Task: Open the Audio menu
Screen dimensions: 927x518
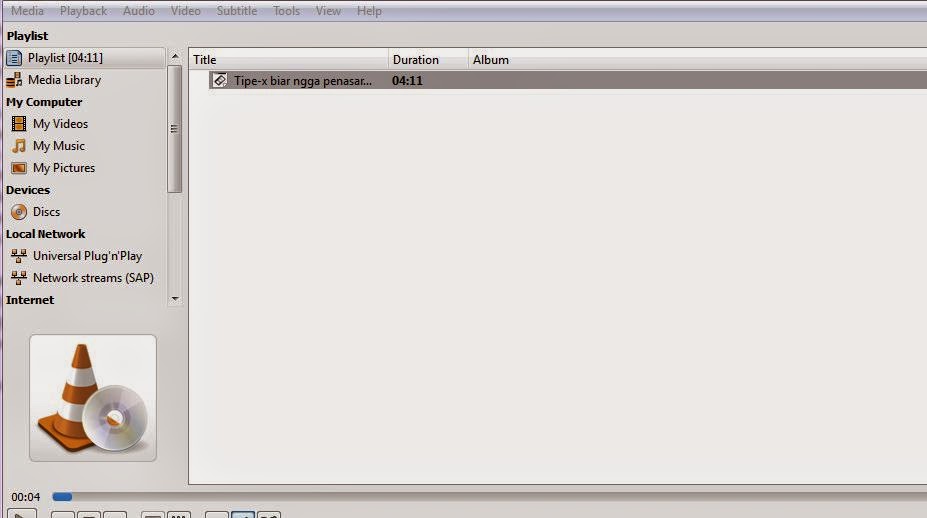Action: coord(138,11)
